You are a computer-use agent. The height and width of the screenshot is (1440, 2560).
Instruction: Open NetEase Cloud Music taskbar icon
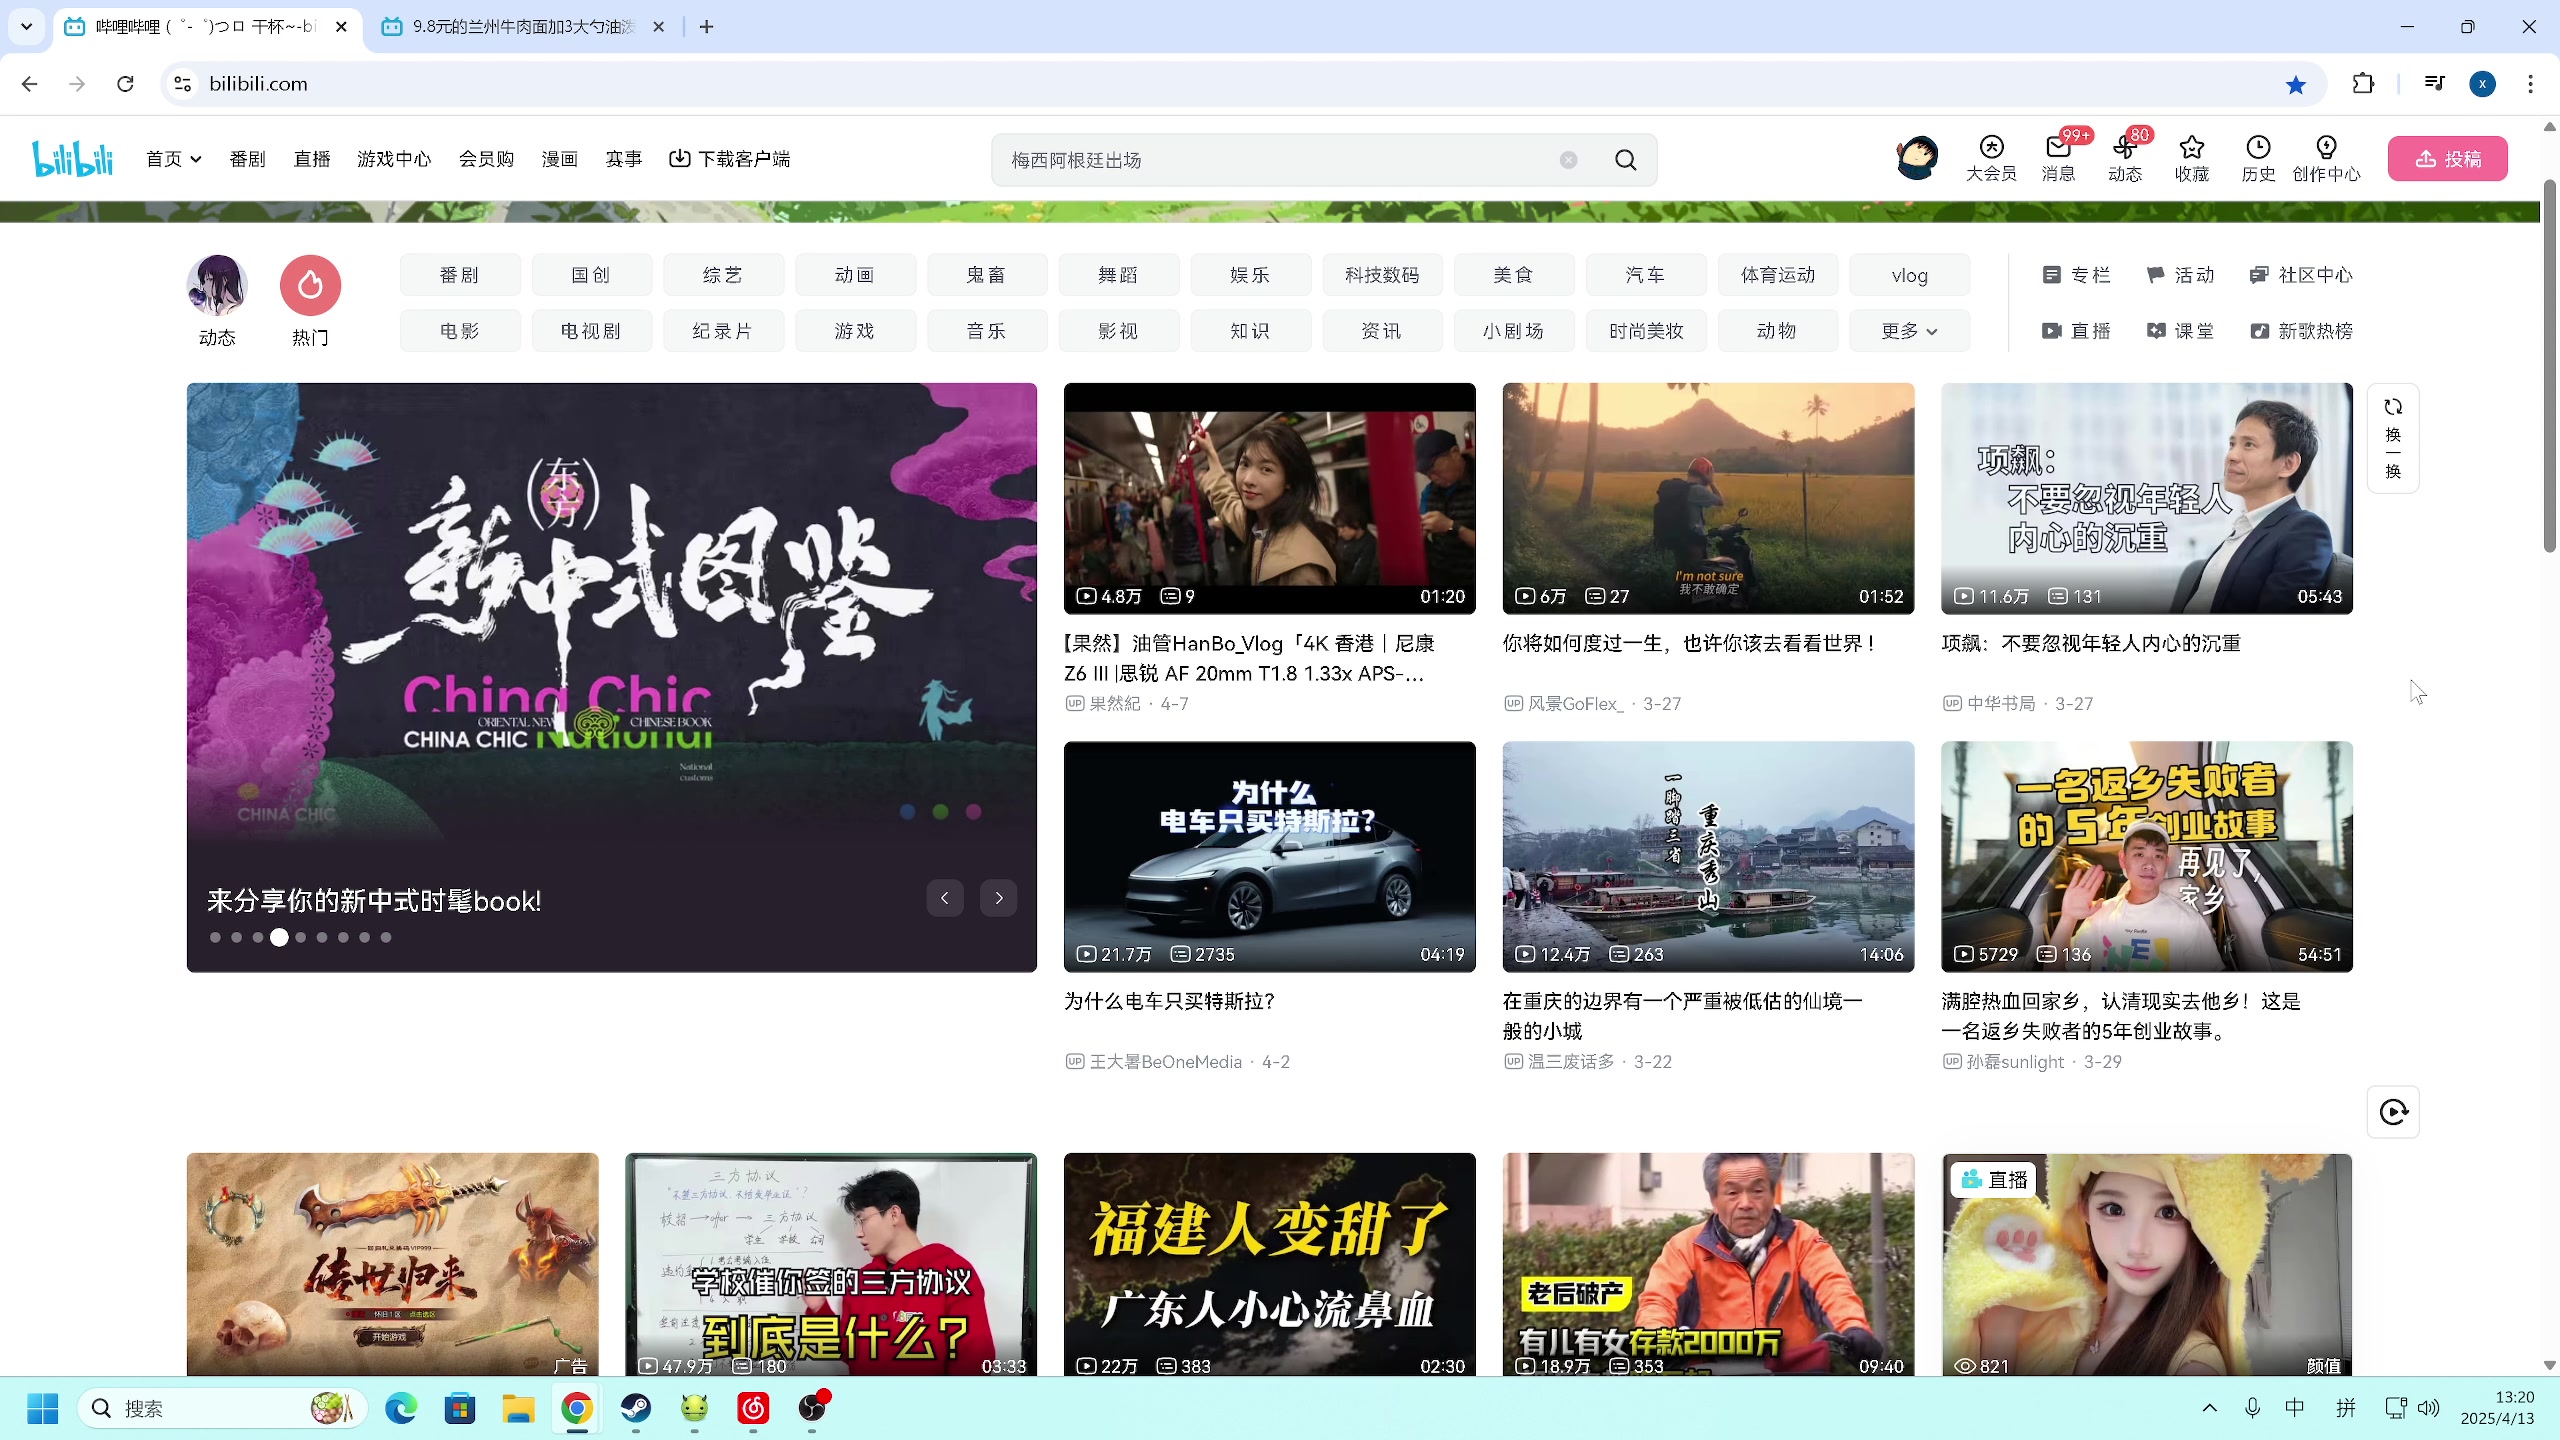tap(753, 1409)
